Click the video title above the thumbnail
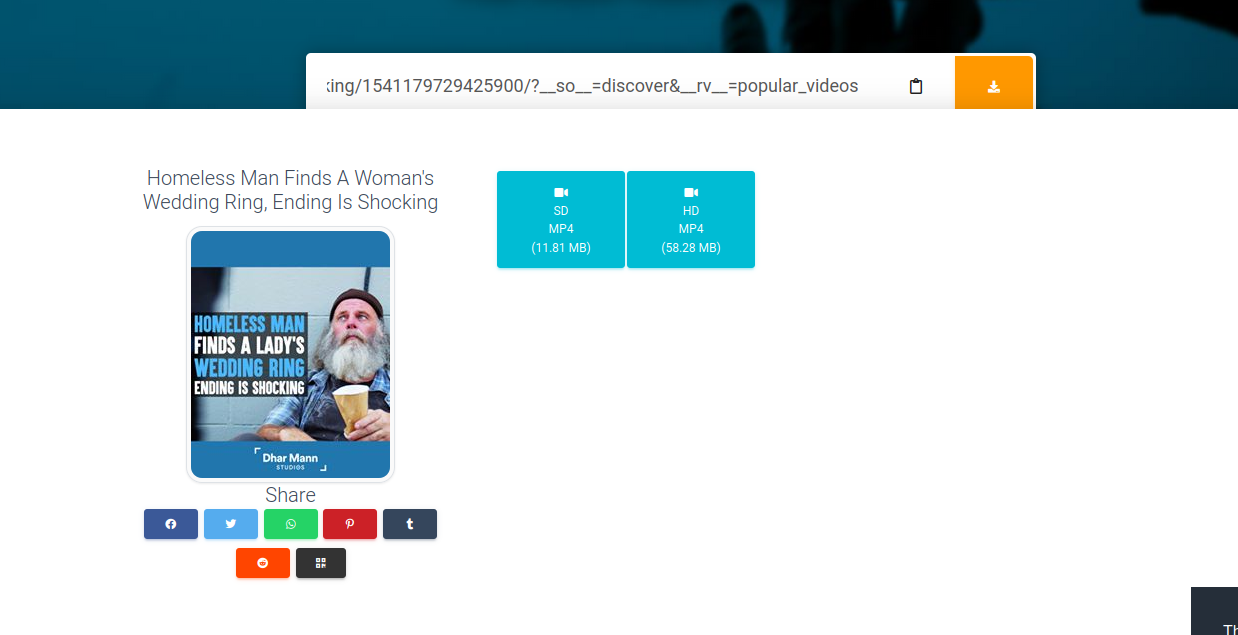The width and height of the screenshot is (1238, 635). point(290,190)
